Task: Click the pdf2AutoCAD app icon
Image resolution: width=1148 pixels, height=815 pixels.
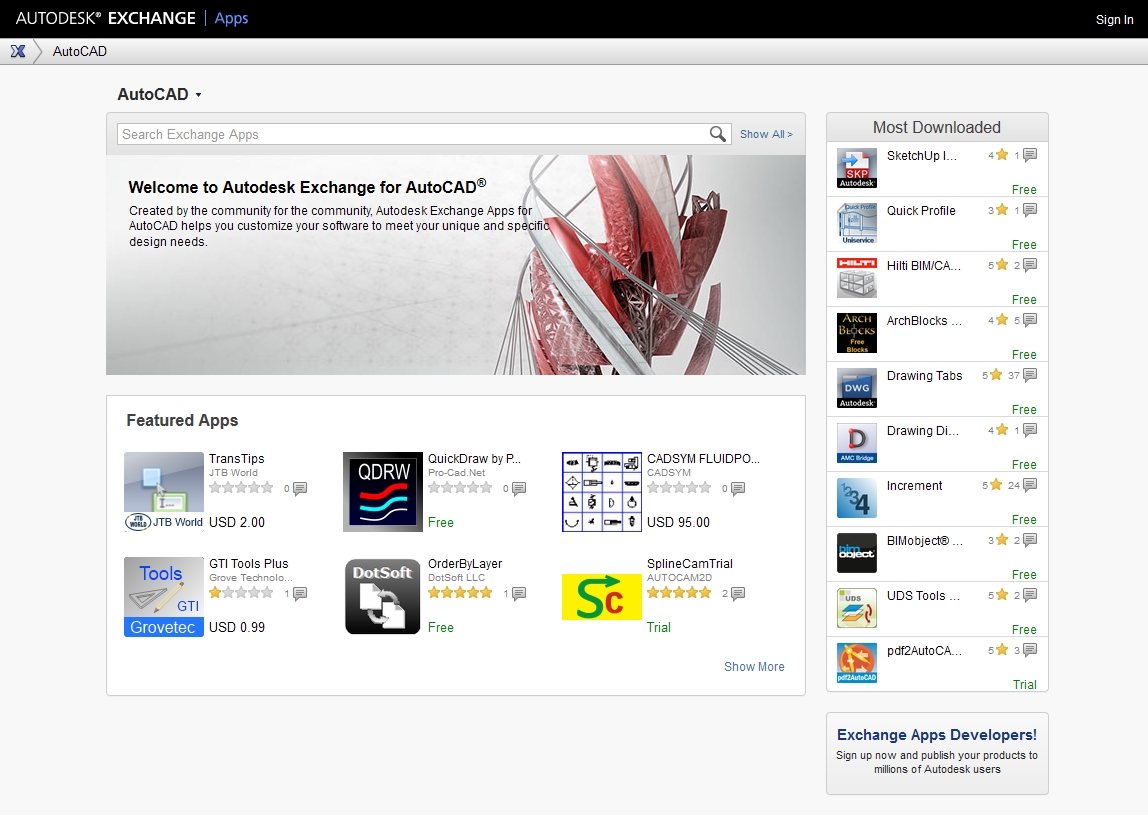Action: (x=858, y=663)
